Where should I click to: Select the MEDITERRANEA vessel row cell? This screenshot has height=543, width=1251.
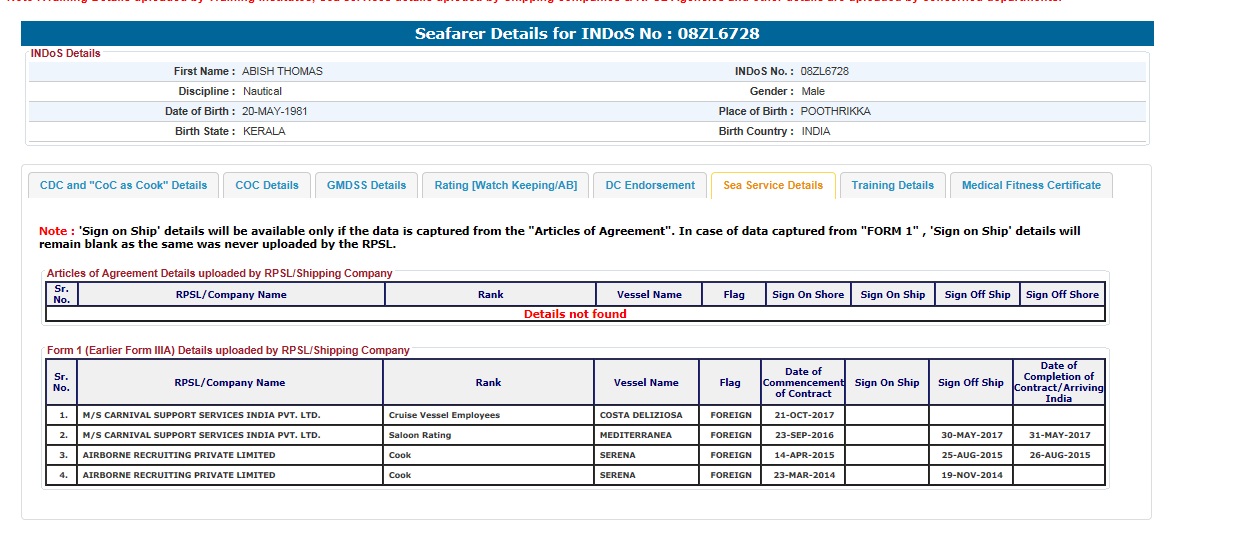tap(636, 435)
